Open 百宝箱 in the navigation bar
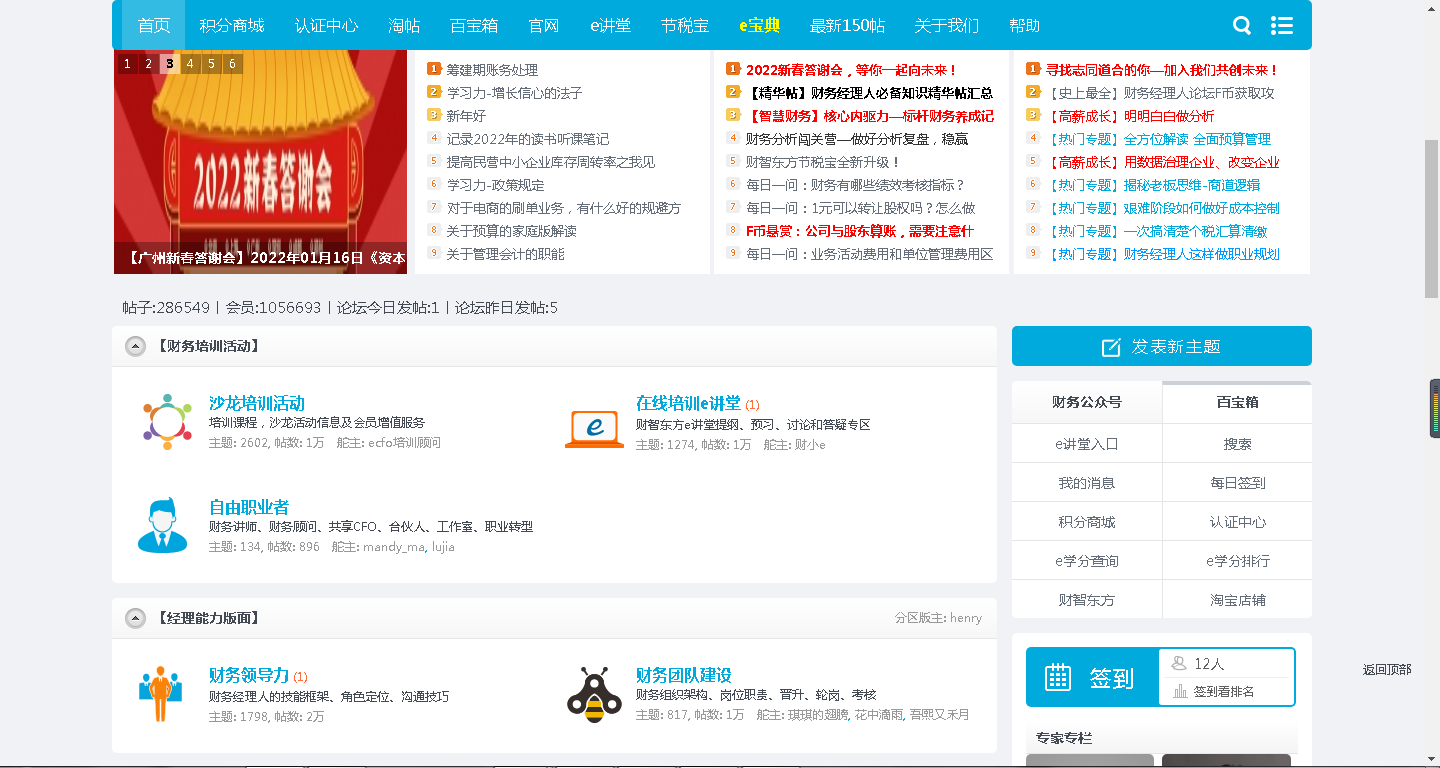This screenshot has width=1440, height=768. coord(474,26)
